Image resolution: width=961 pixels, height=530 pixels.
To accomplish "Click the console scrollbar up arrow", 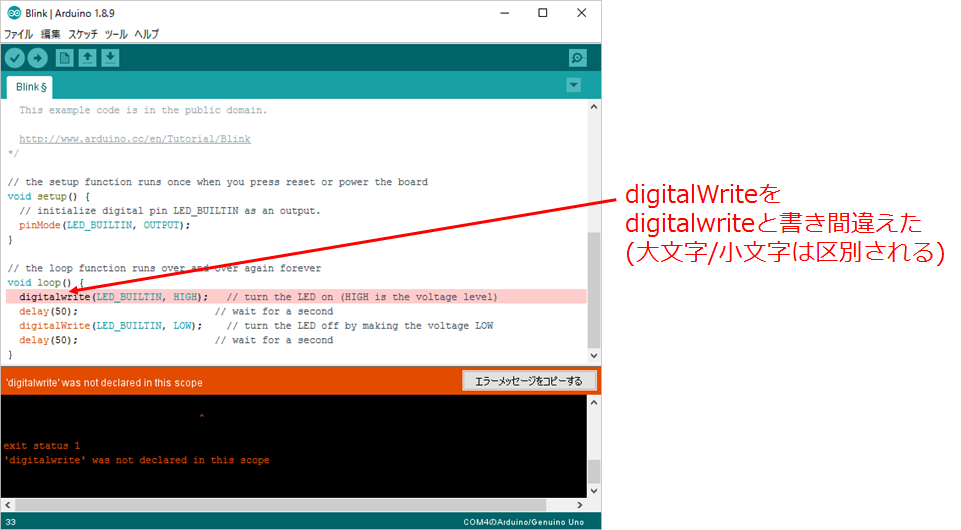I will pyautogui.click(x=593, y=403).
